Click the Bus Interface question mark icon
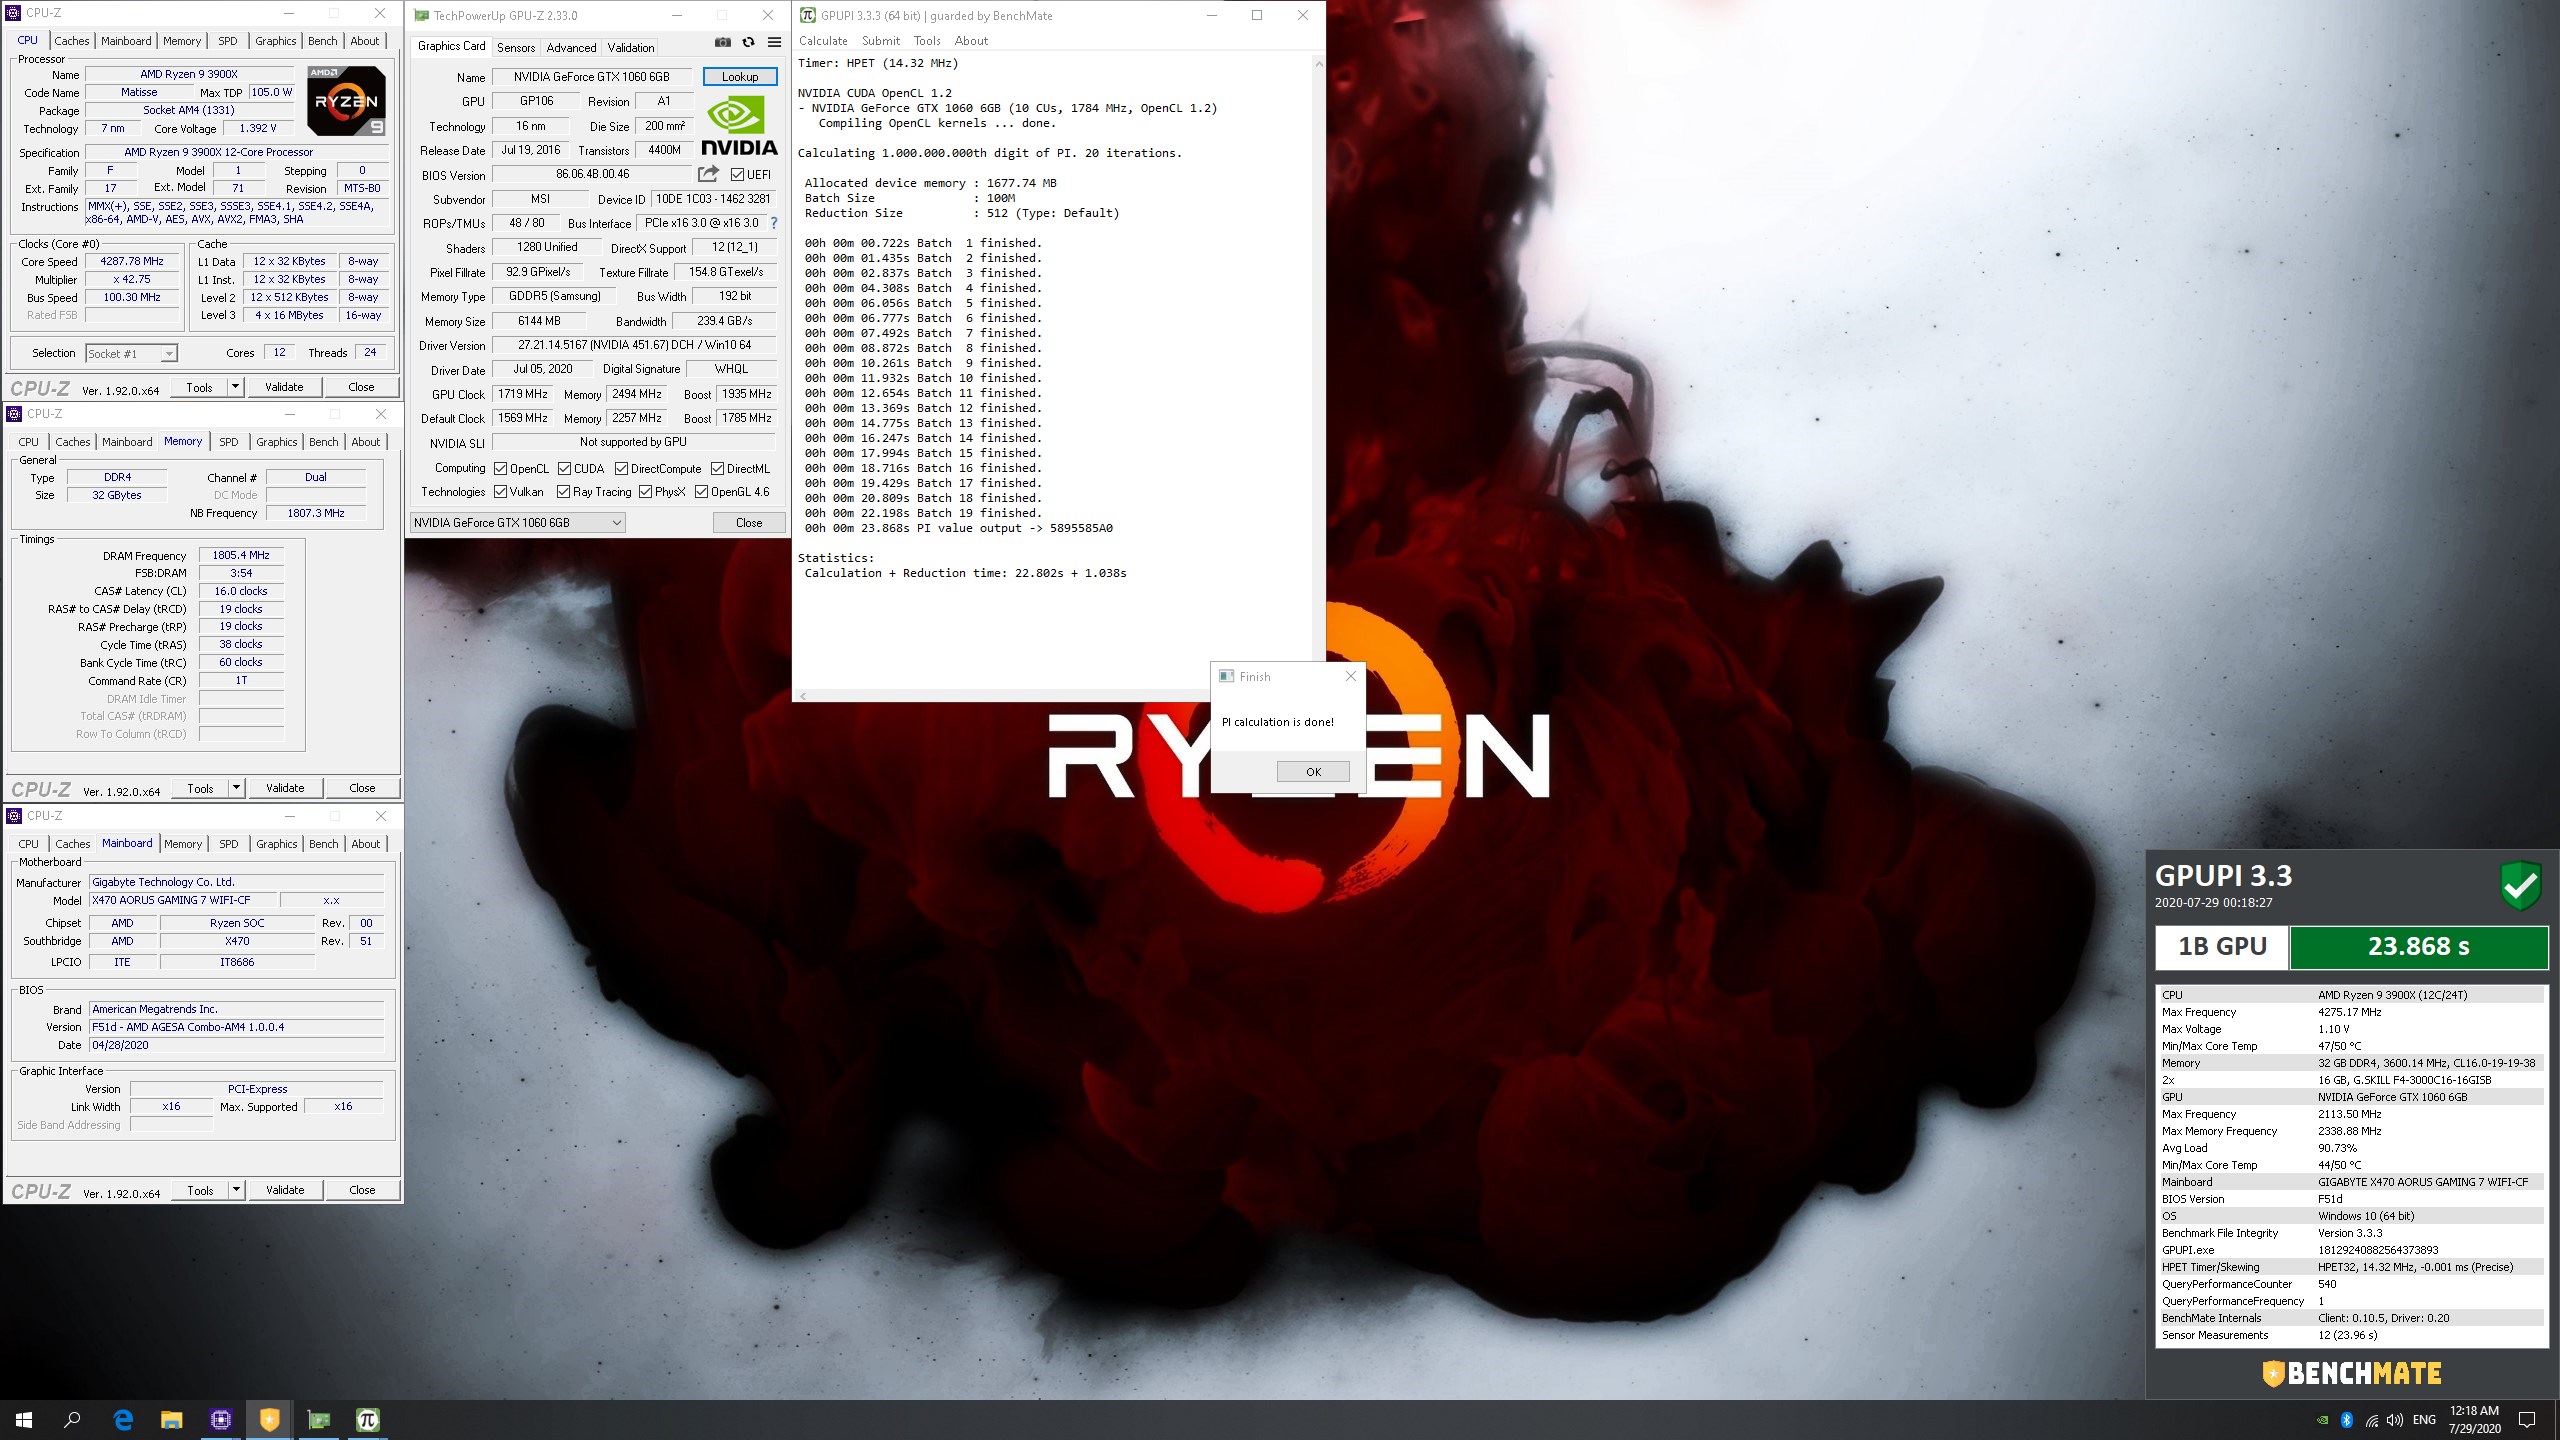 (x=773, y=223)
